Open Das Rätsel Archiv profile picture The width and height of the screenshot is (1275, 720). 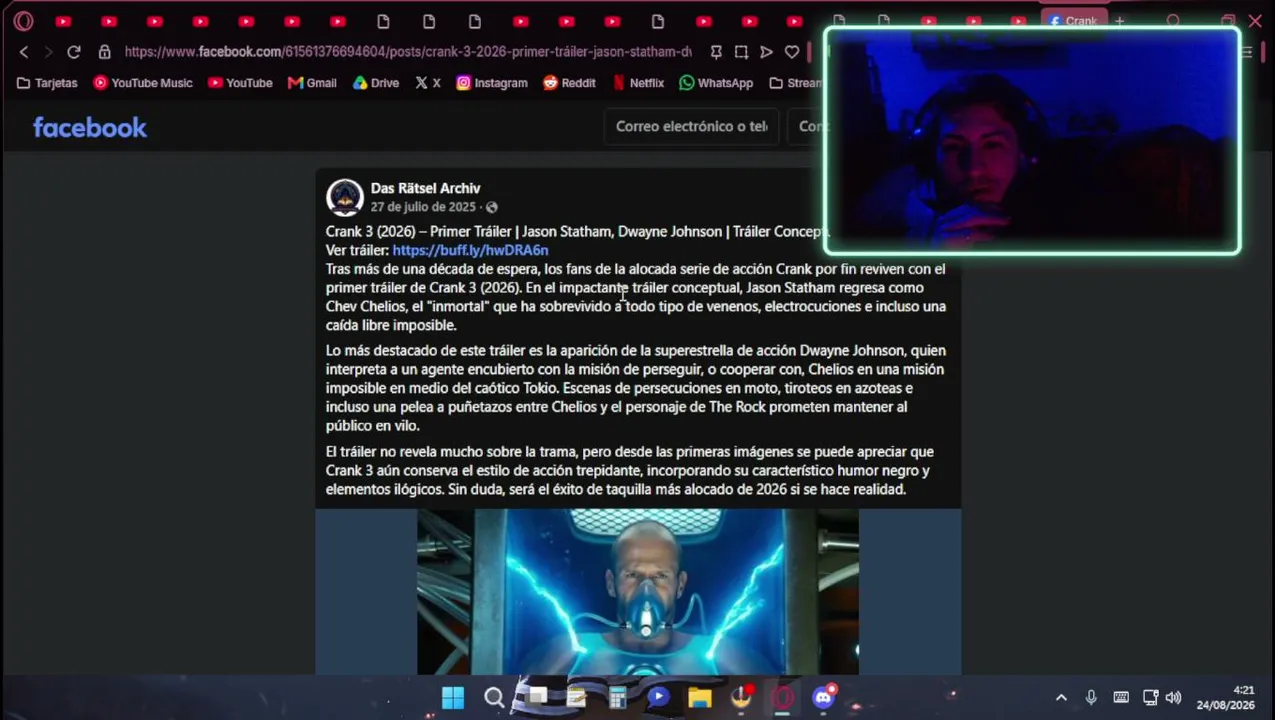click(345, 197)
